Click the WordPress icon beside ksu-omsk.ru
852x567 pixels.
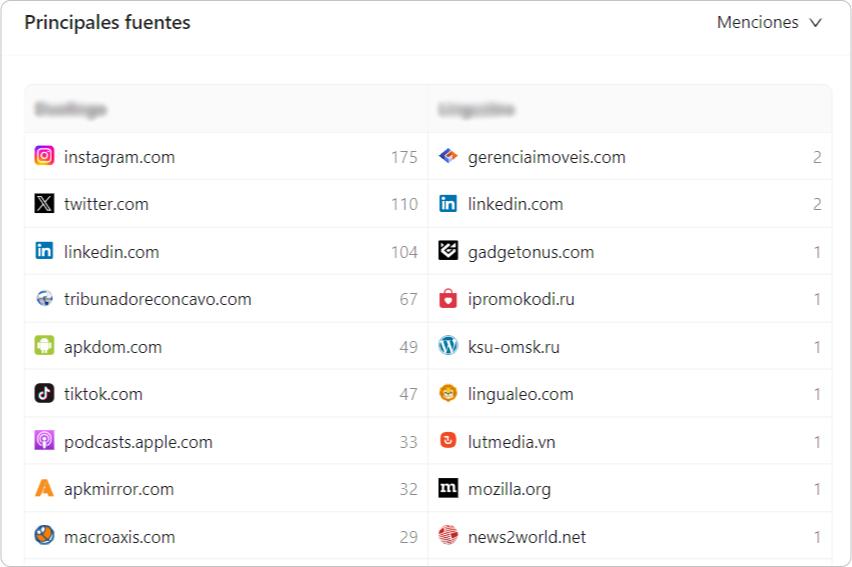pyautogui.click(x=448, y=346)
